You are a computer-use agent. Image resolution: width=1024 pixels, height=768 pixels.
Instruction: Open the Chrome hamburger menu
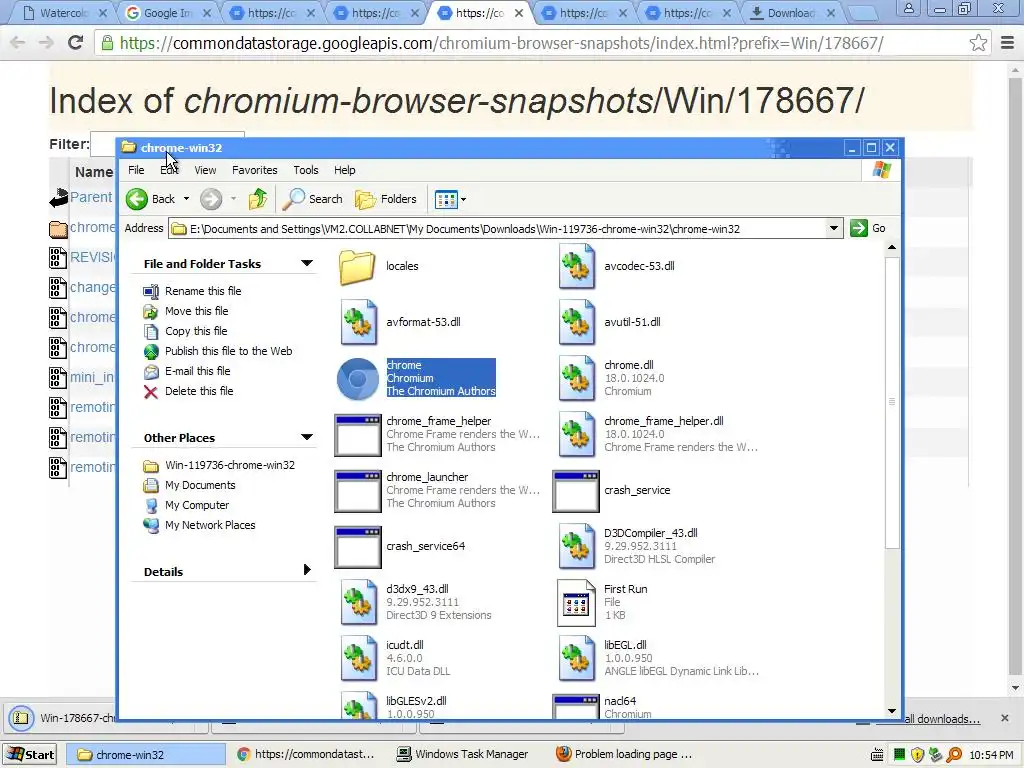tap(1007, 43)
